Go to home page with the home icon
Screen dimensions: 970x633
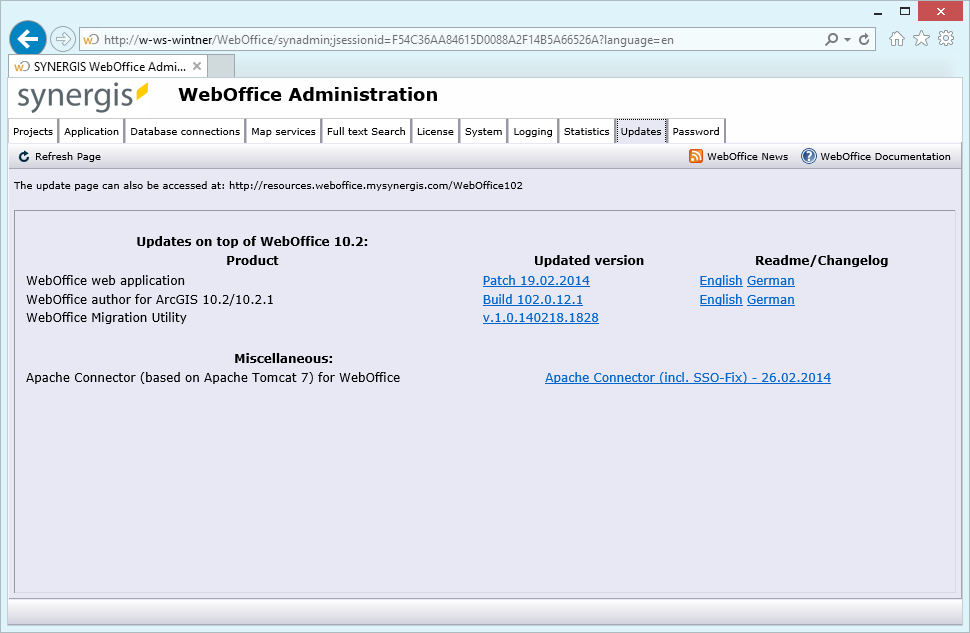coord(897,38)
